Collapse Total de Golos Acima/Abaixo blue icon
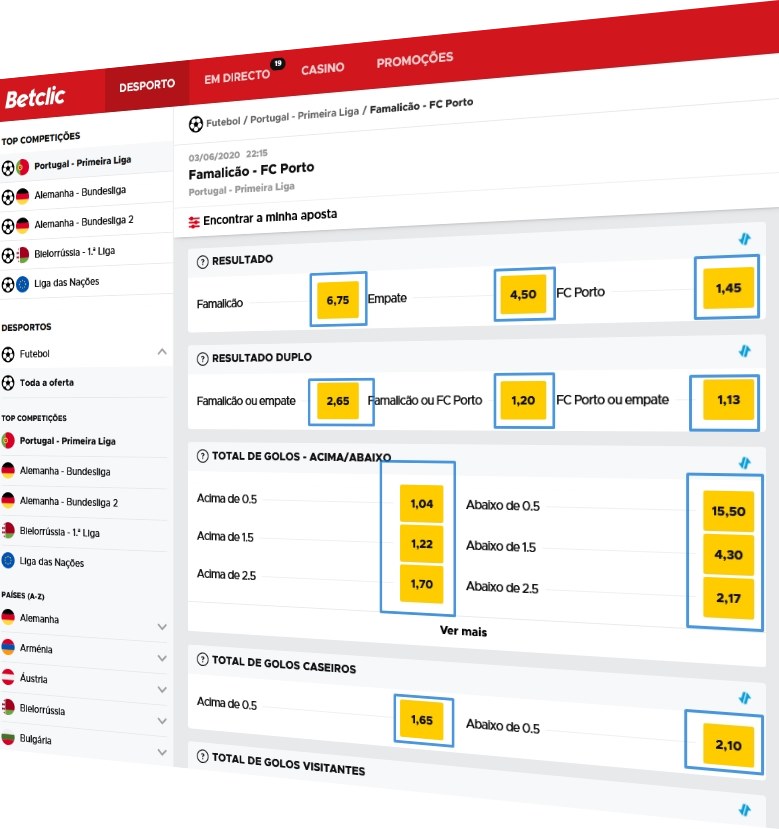 [745, 463]
